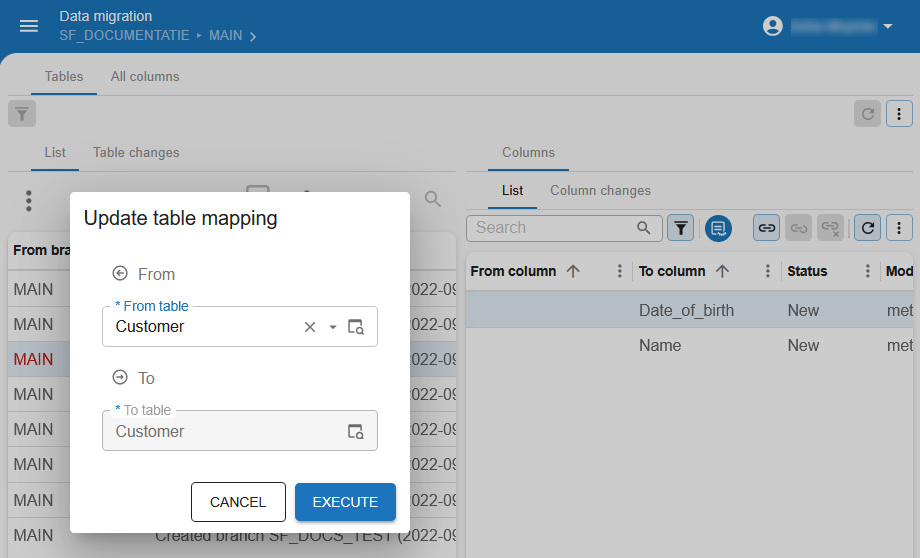Cancel the Update table mapping dialog

pos(238,502)
